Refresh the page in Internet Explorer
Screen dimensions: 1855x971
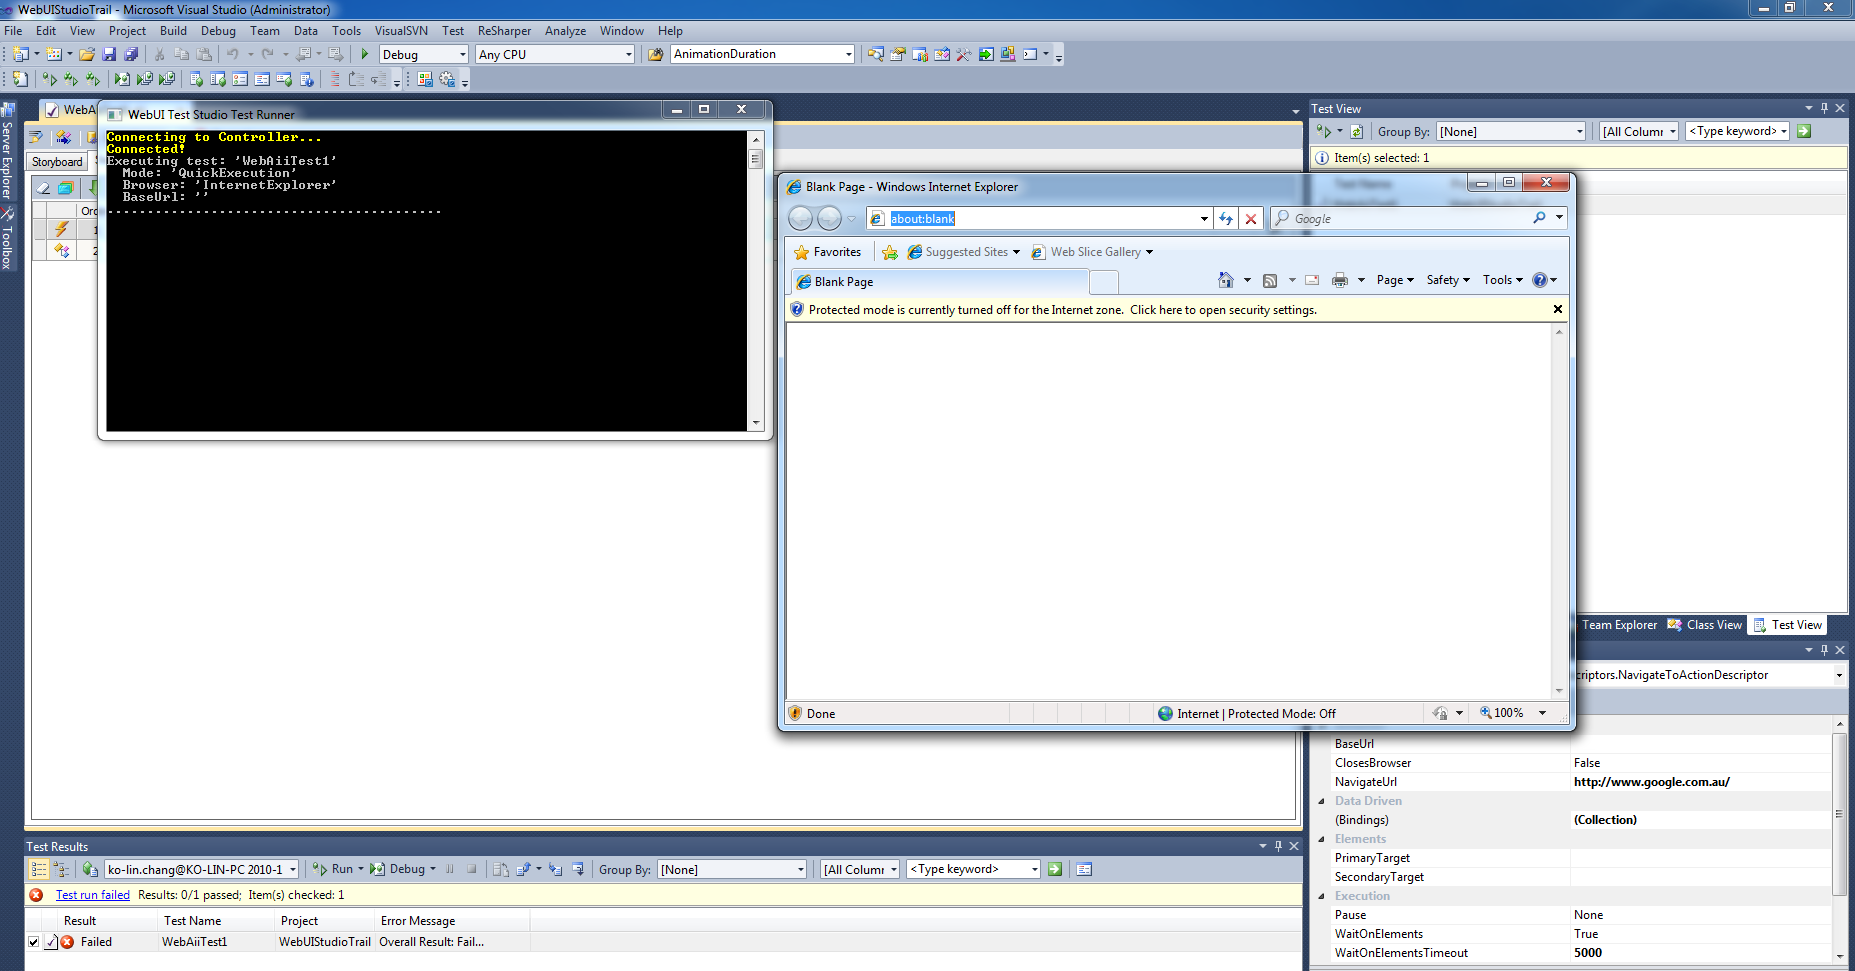pyautogui.click(x=1226, y=219)
